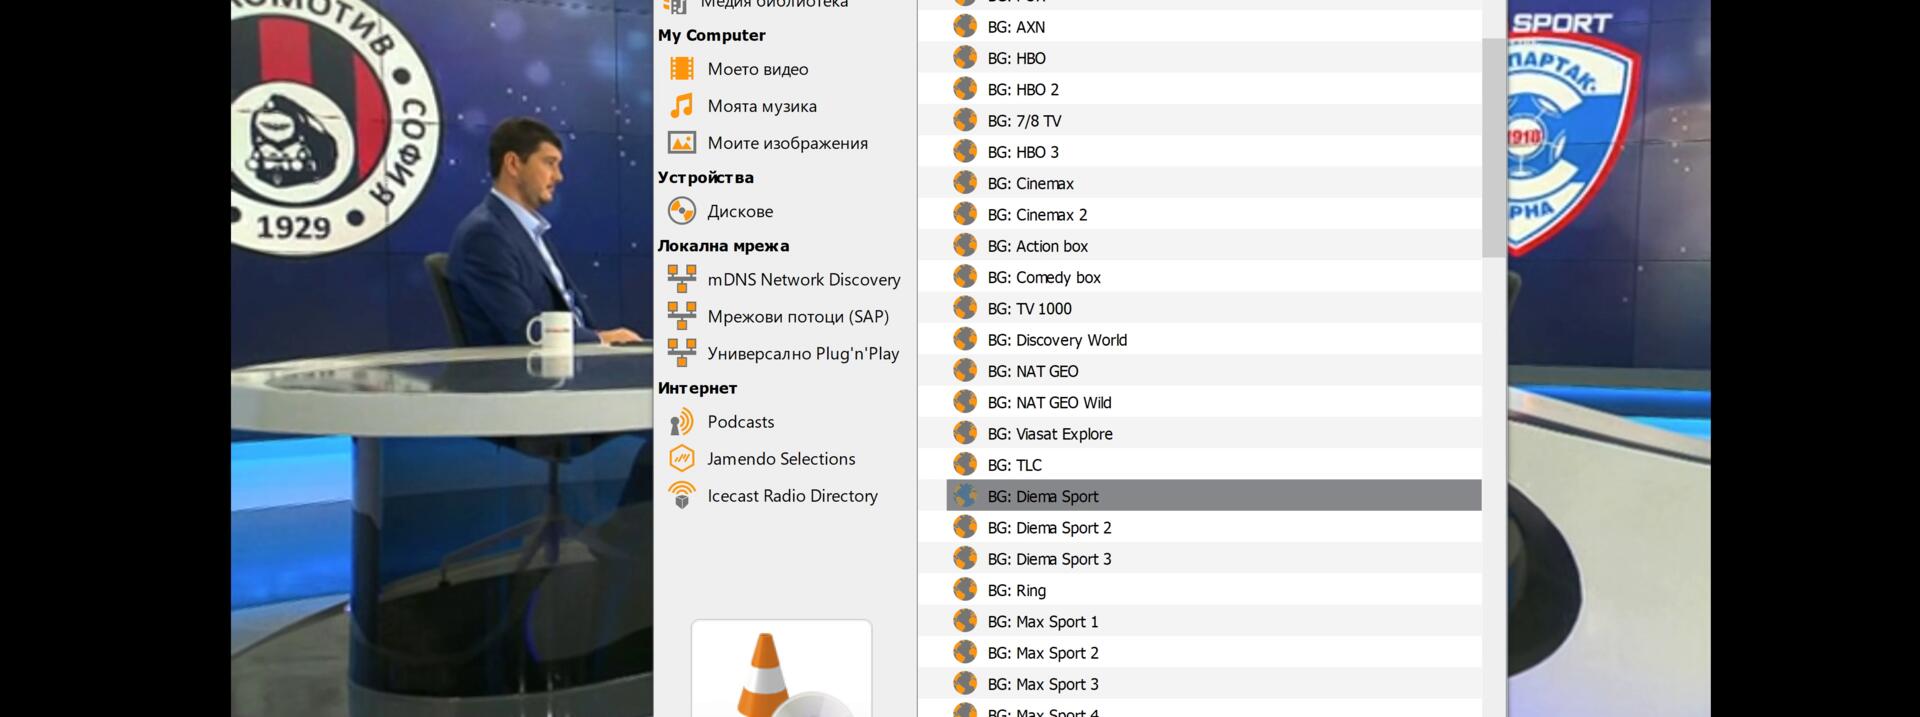Image resolution: width=1920 pixels, height=717 pixels.
Task: Click the music note icon for Моята музика
Action: [x=682, y=106]
